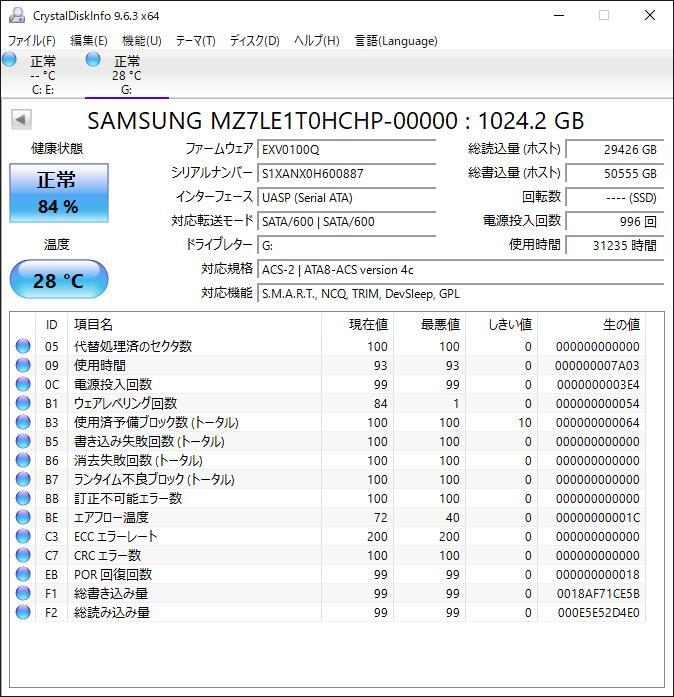The width and height of the screenshot is (674, 697).
Task: Click status orb of row BE エアフロー温度
Action: pyautogui.click(x=23, y=517)
